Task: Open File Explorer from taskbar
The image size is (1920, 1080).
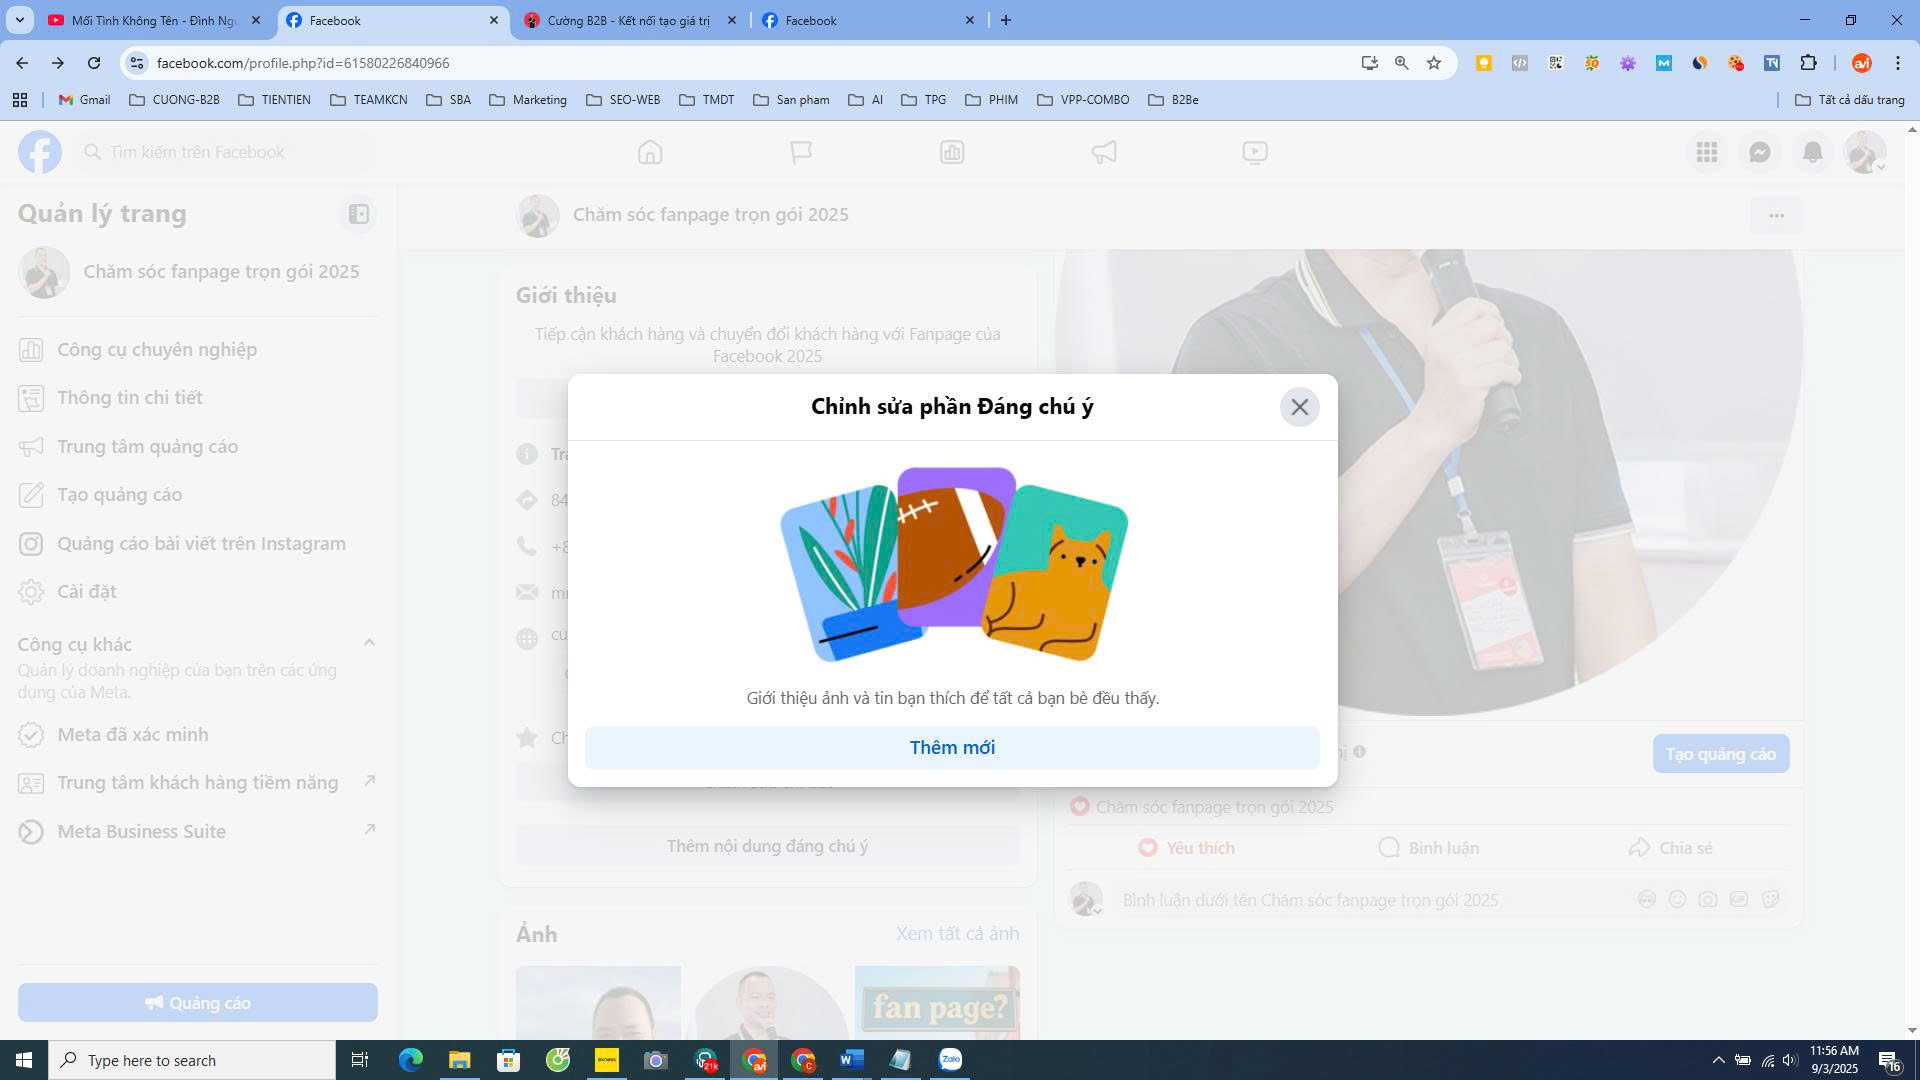Action: pyautogui.click(x=459, y=1060)
